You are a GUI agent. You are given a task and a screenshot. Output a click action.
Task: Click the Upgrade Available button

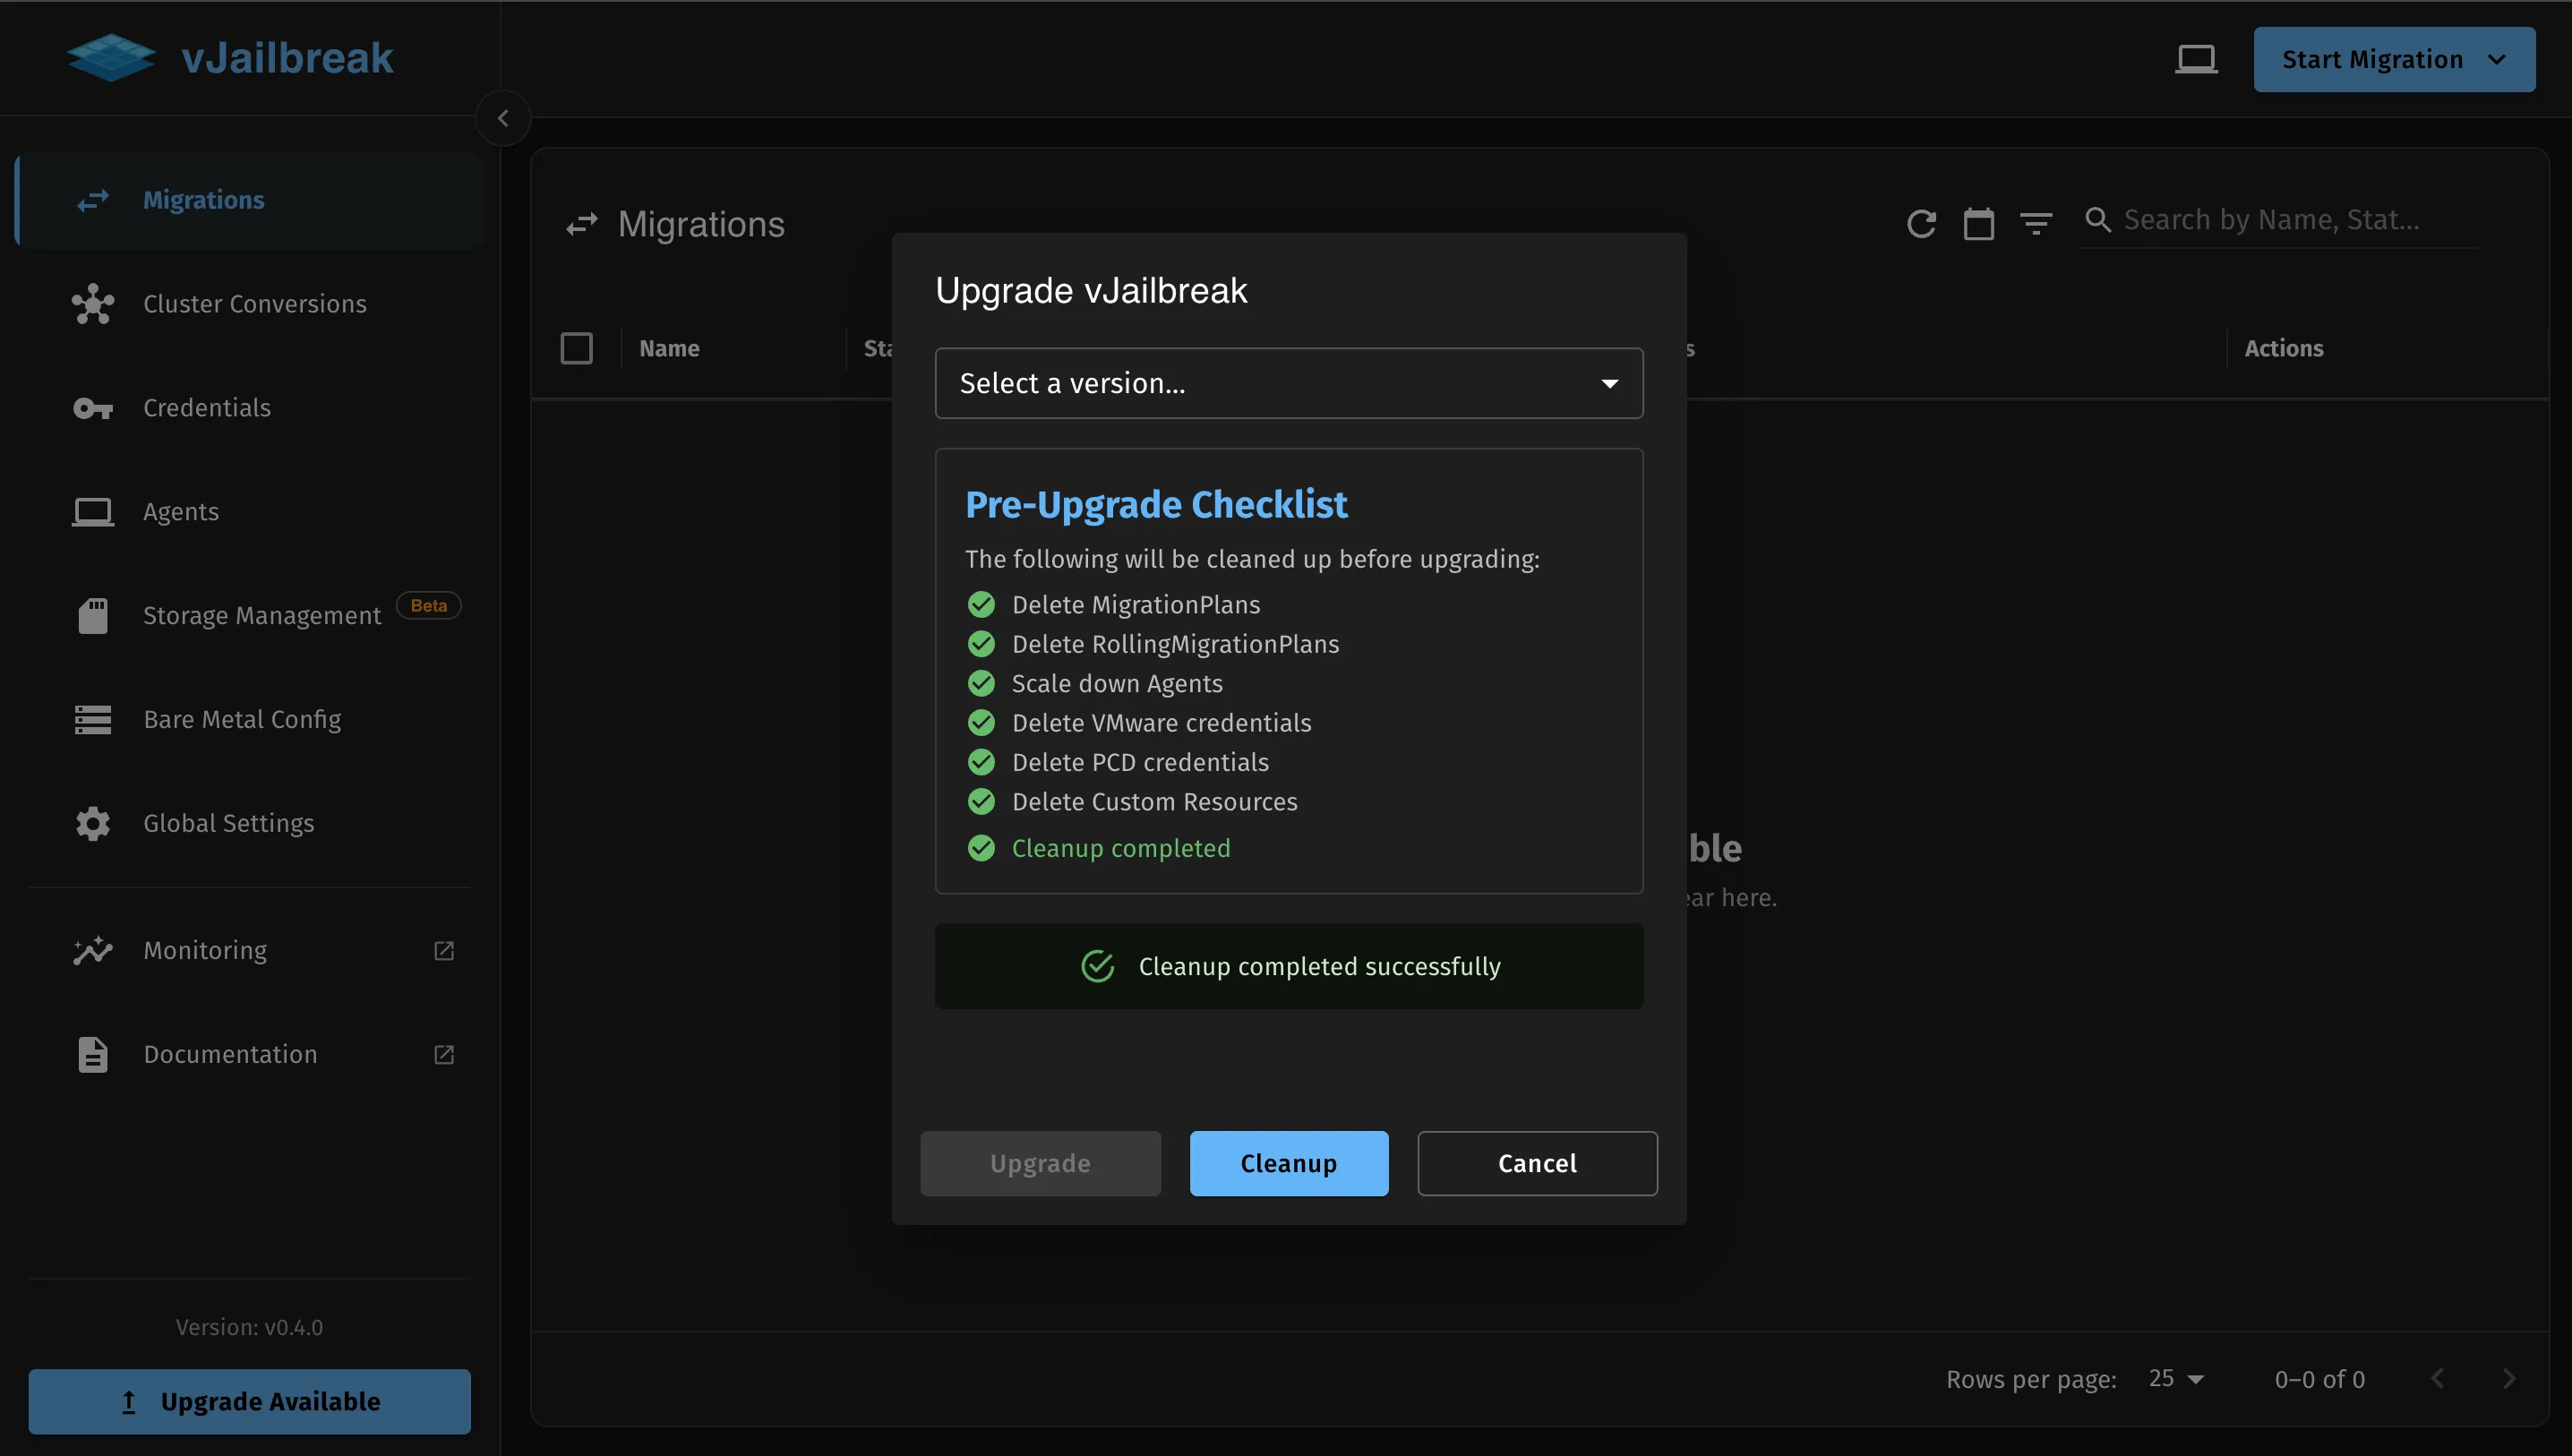pyautogui.click(x=249, y=1401)
